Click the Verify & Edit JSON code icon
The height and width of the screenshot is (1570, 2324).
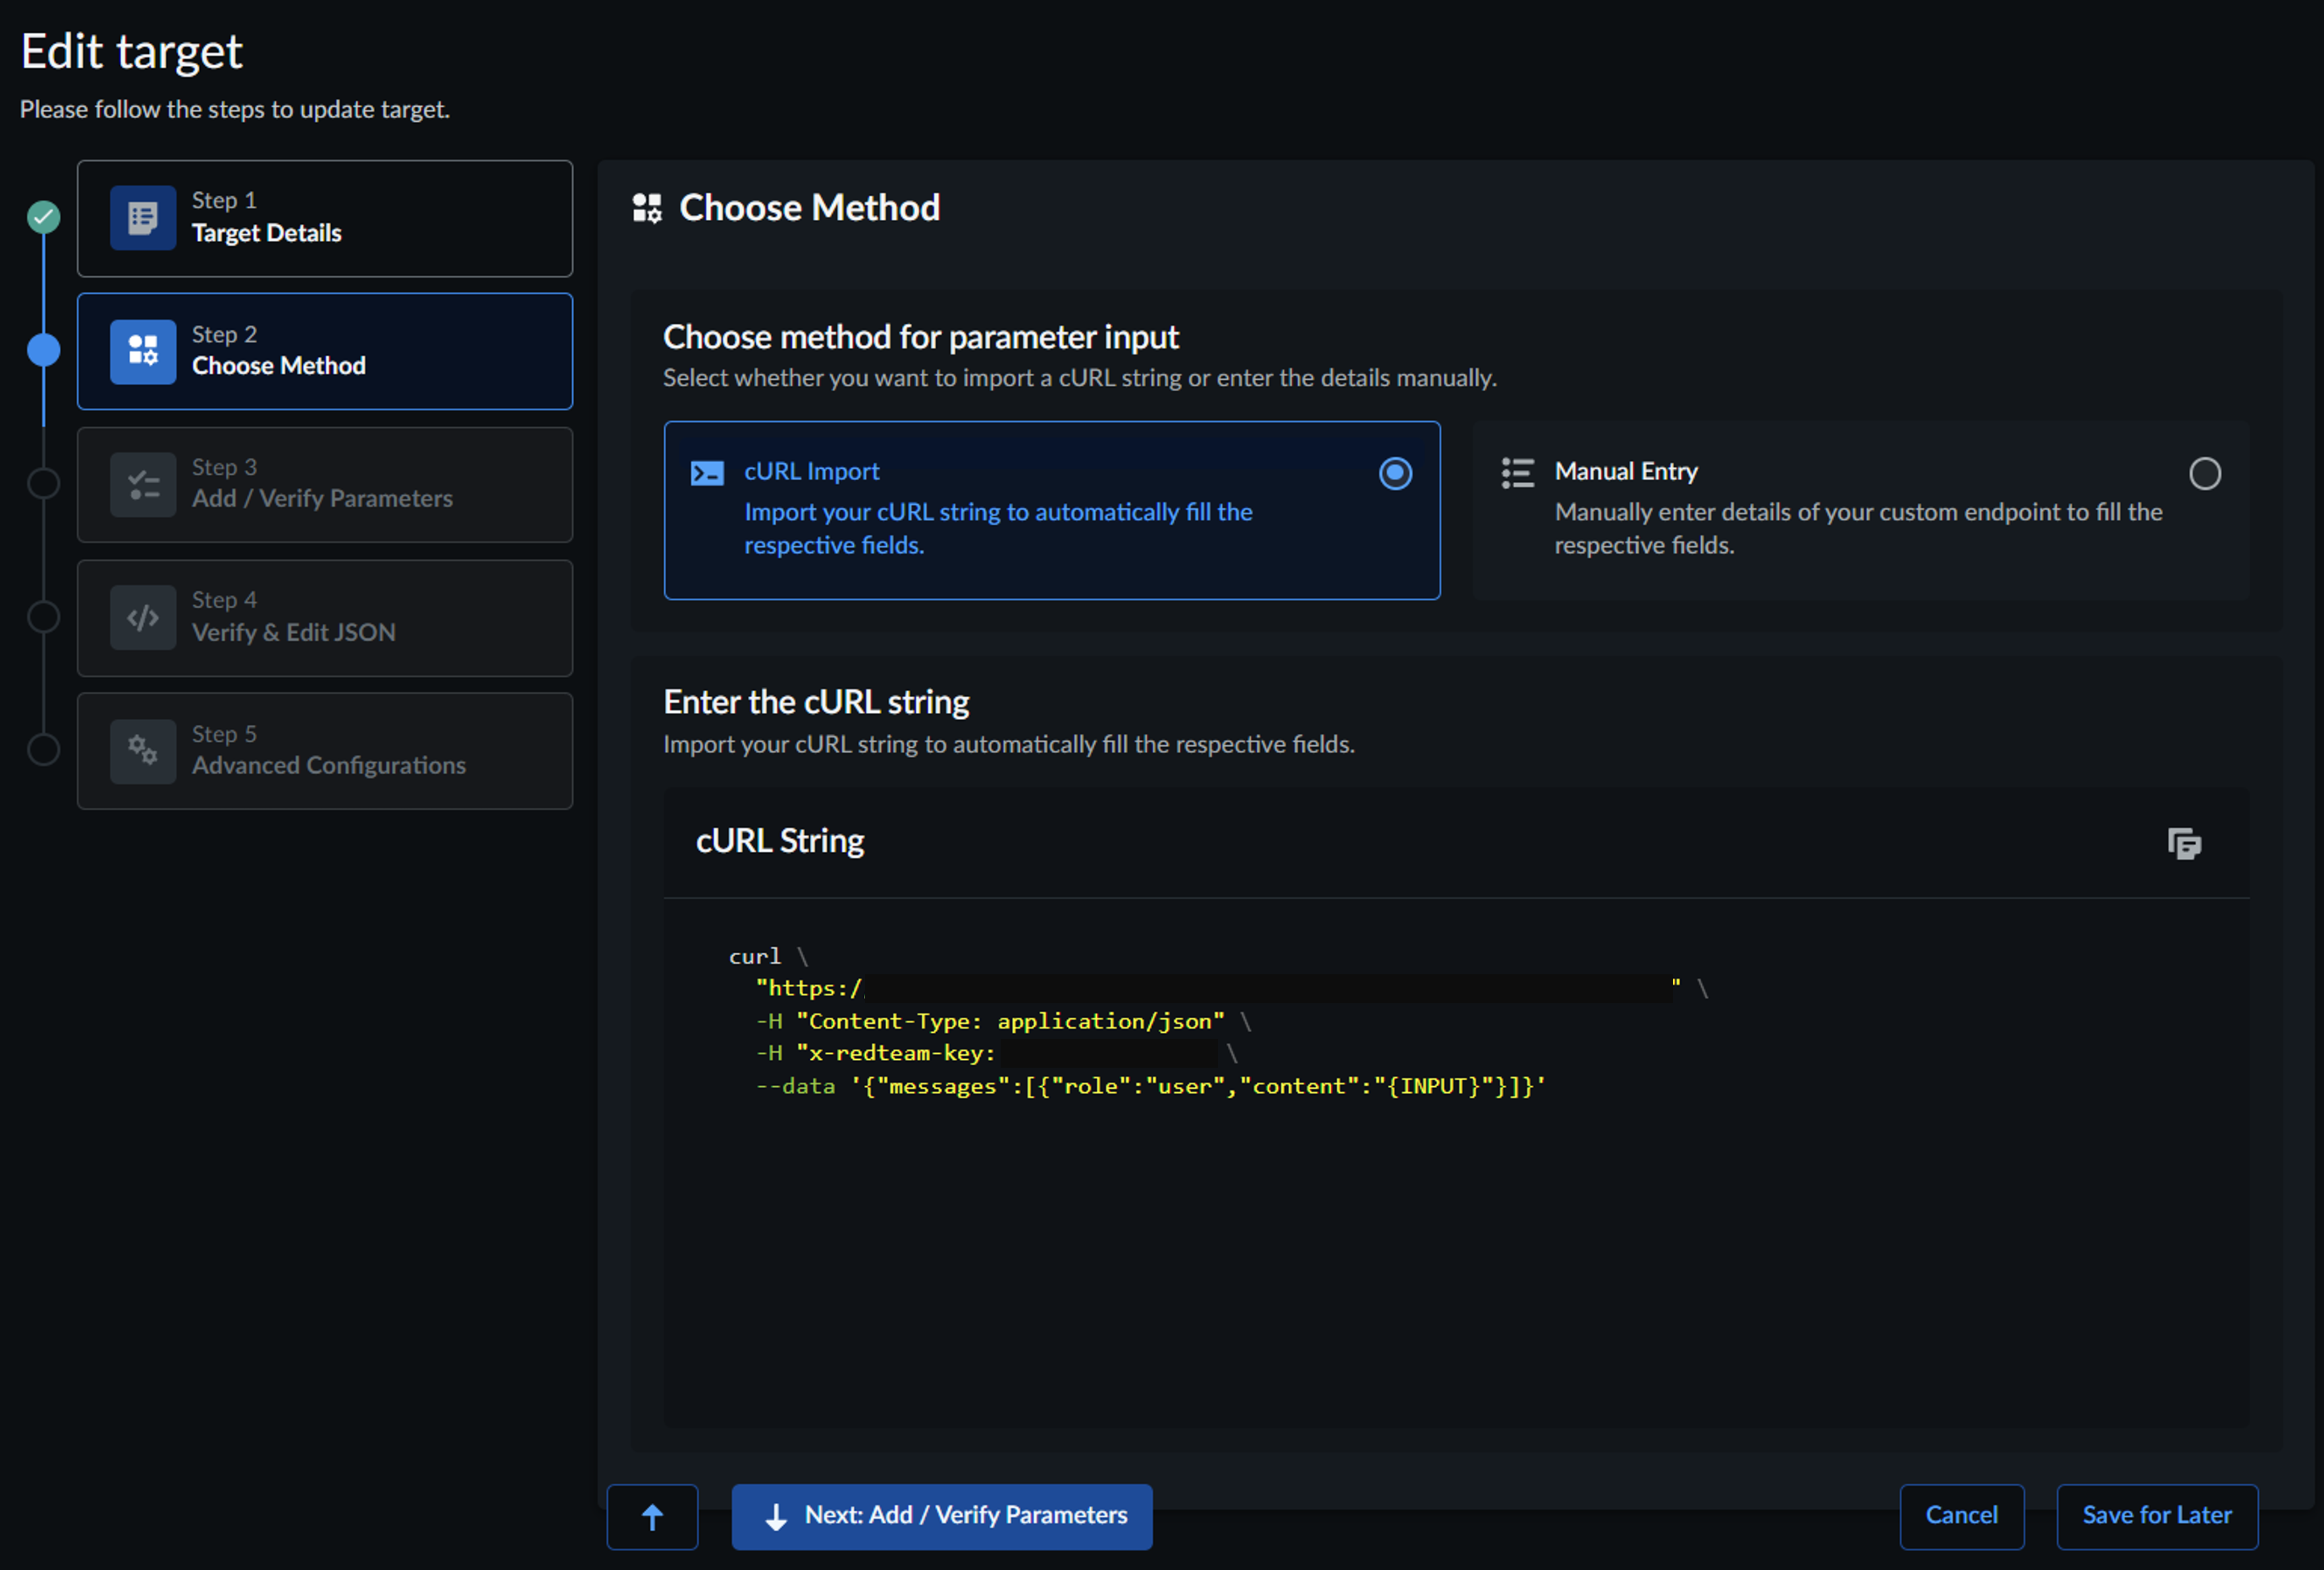143,618
